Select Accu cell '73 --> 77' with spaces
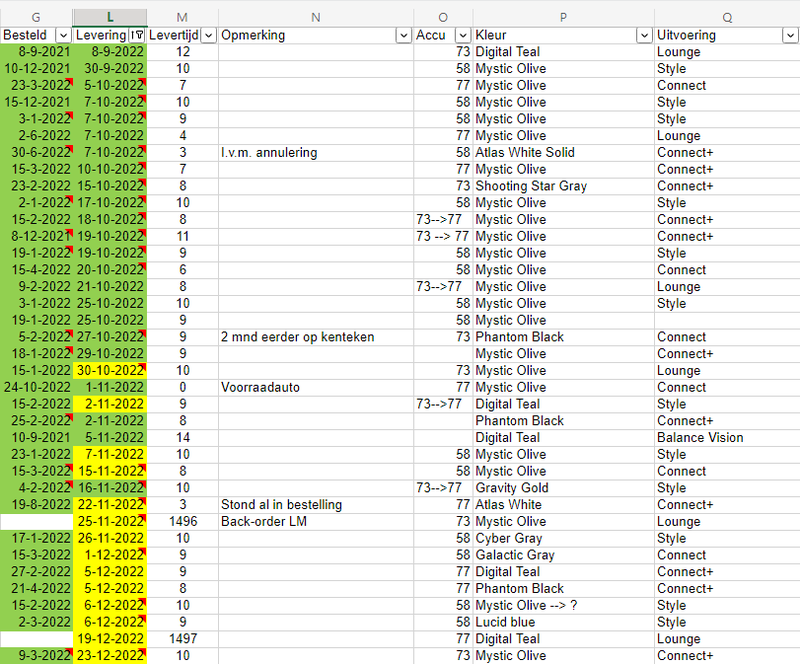 443,236
